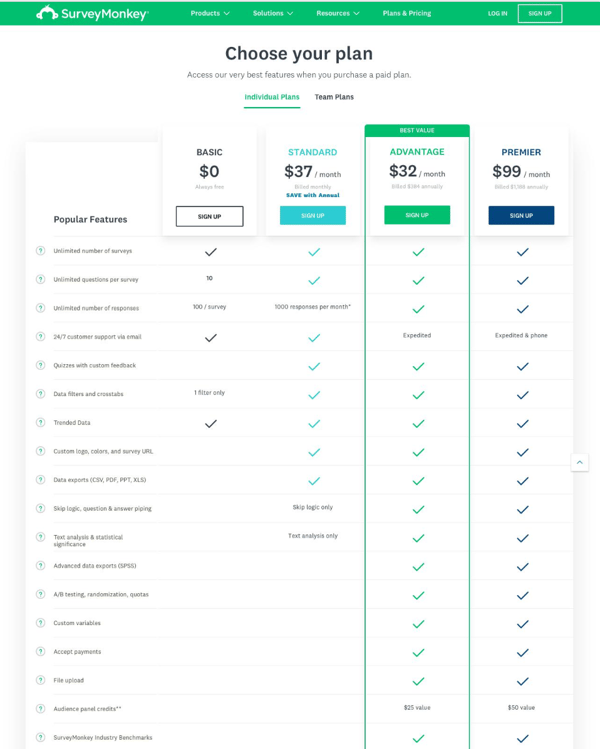Sign up for the Premier plan
The width and height of the screenshot is (600, 749).
521,215
